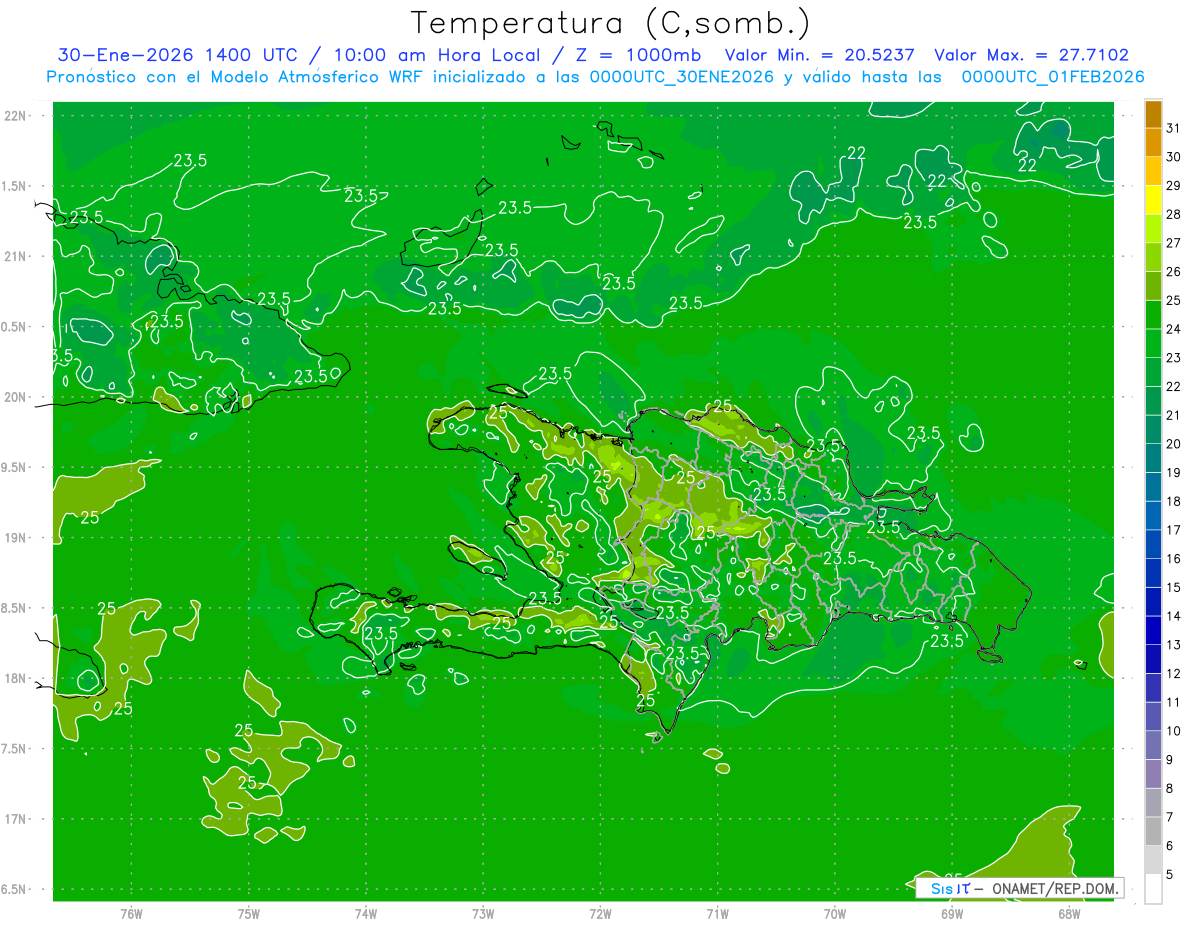Pick the green legend swatch between 23 and 24

coord(1153,344)
